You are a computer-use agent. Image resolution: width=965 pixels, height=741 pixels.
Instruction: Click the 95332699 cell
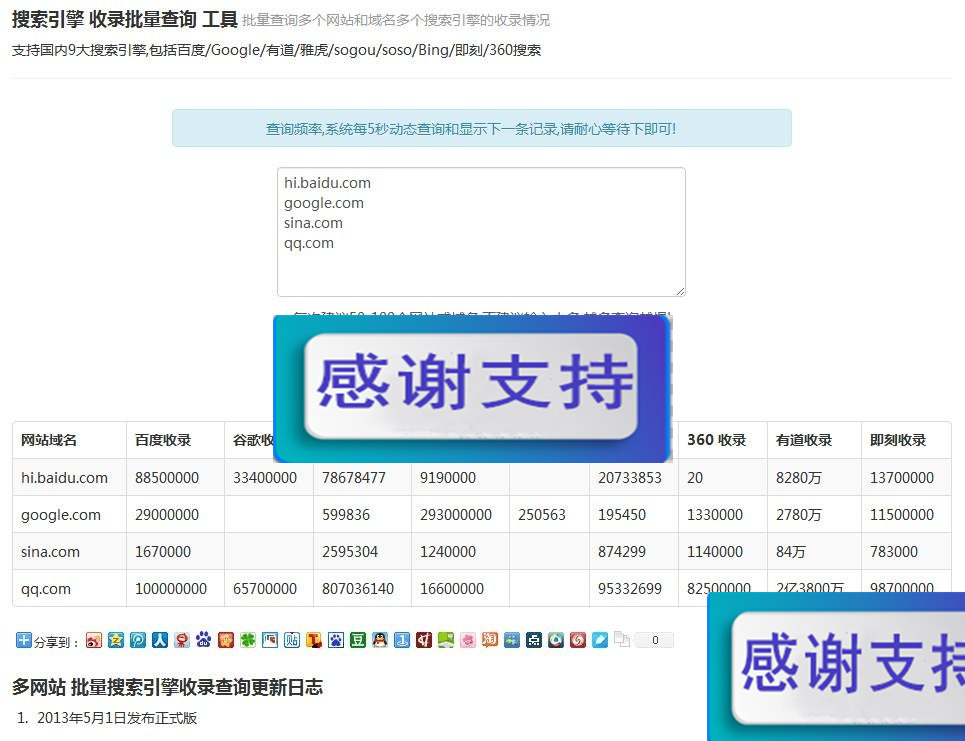[630, 589]
